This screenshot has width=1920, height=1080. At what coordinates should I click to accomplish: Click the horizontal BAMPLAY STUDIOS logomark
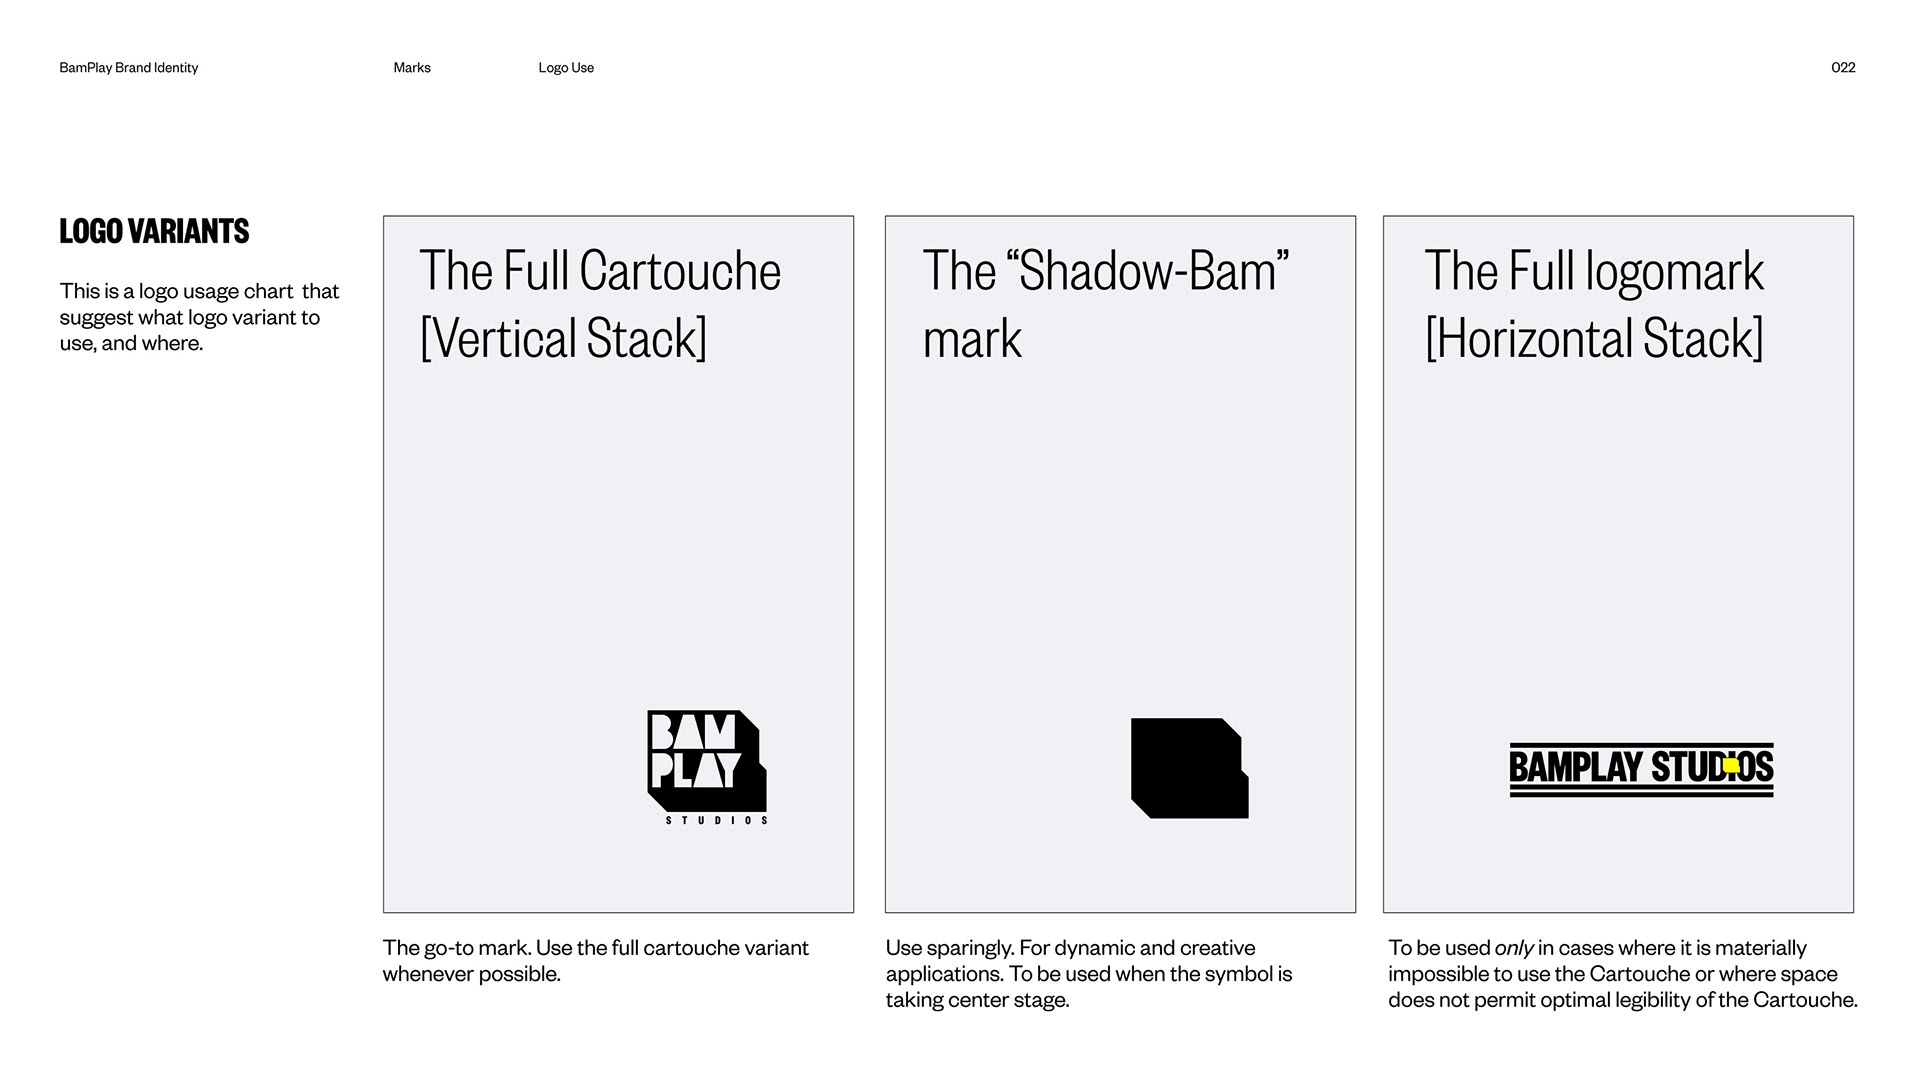pos(1640,769)
